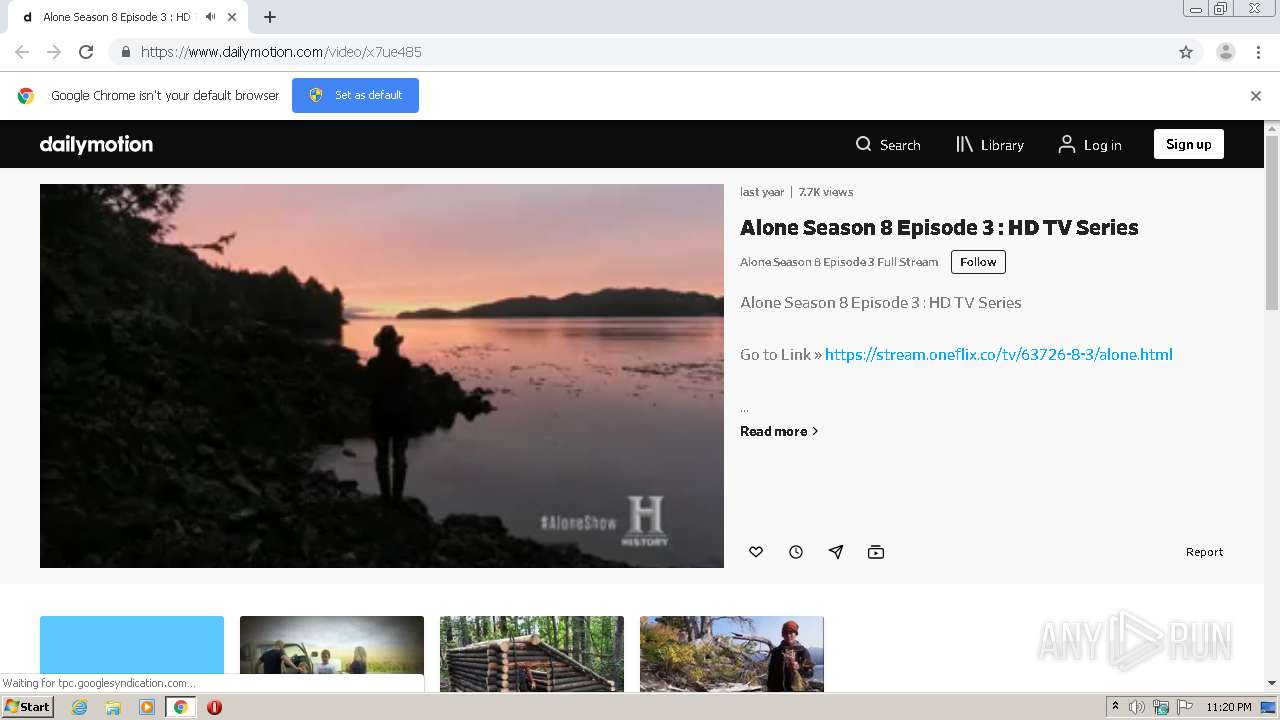1280x720 pixels.
Task: Click the 7.7K views text
Action: 826,192
